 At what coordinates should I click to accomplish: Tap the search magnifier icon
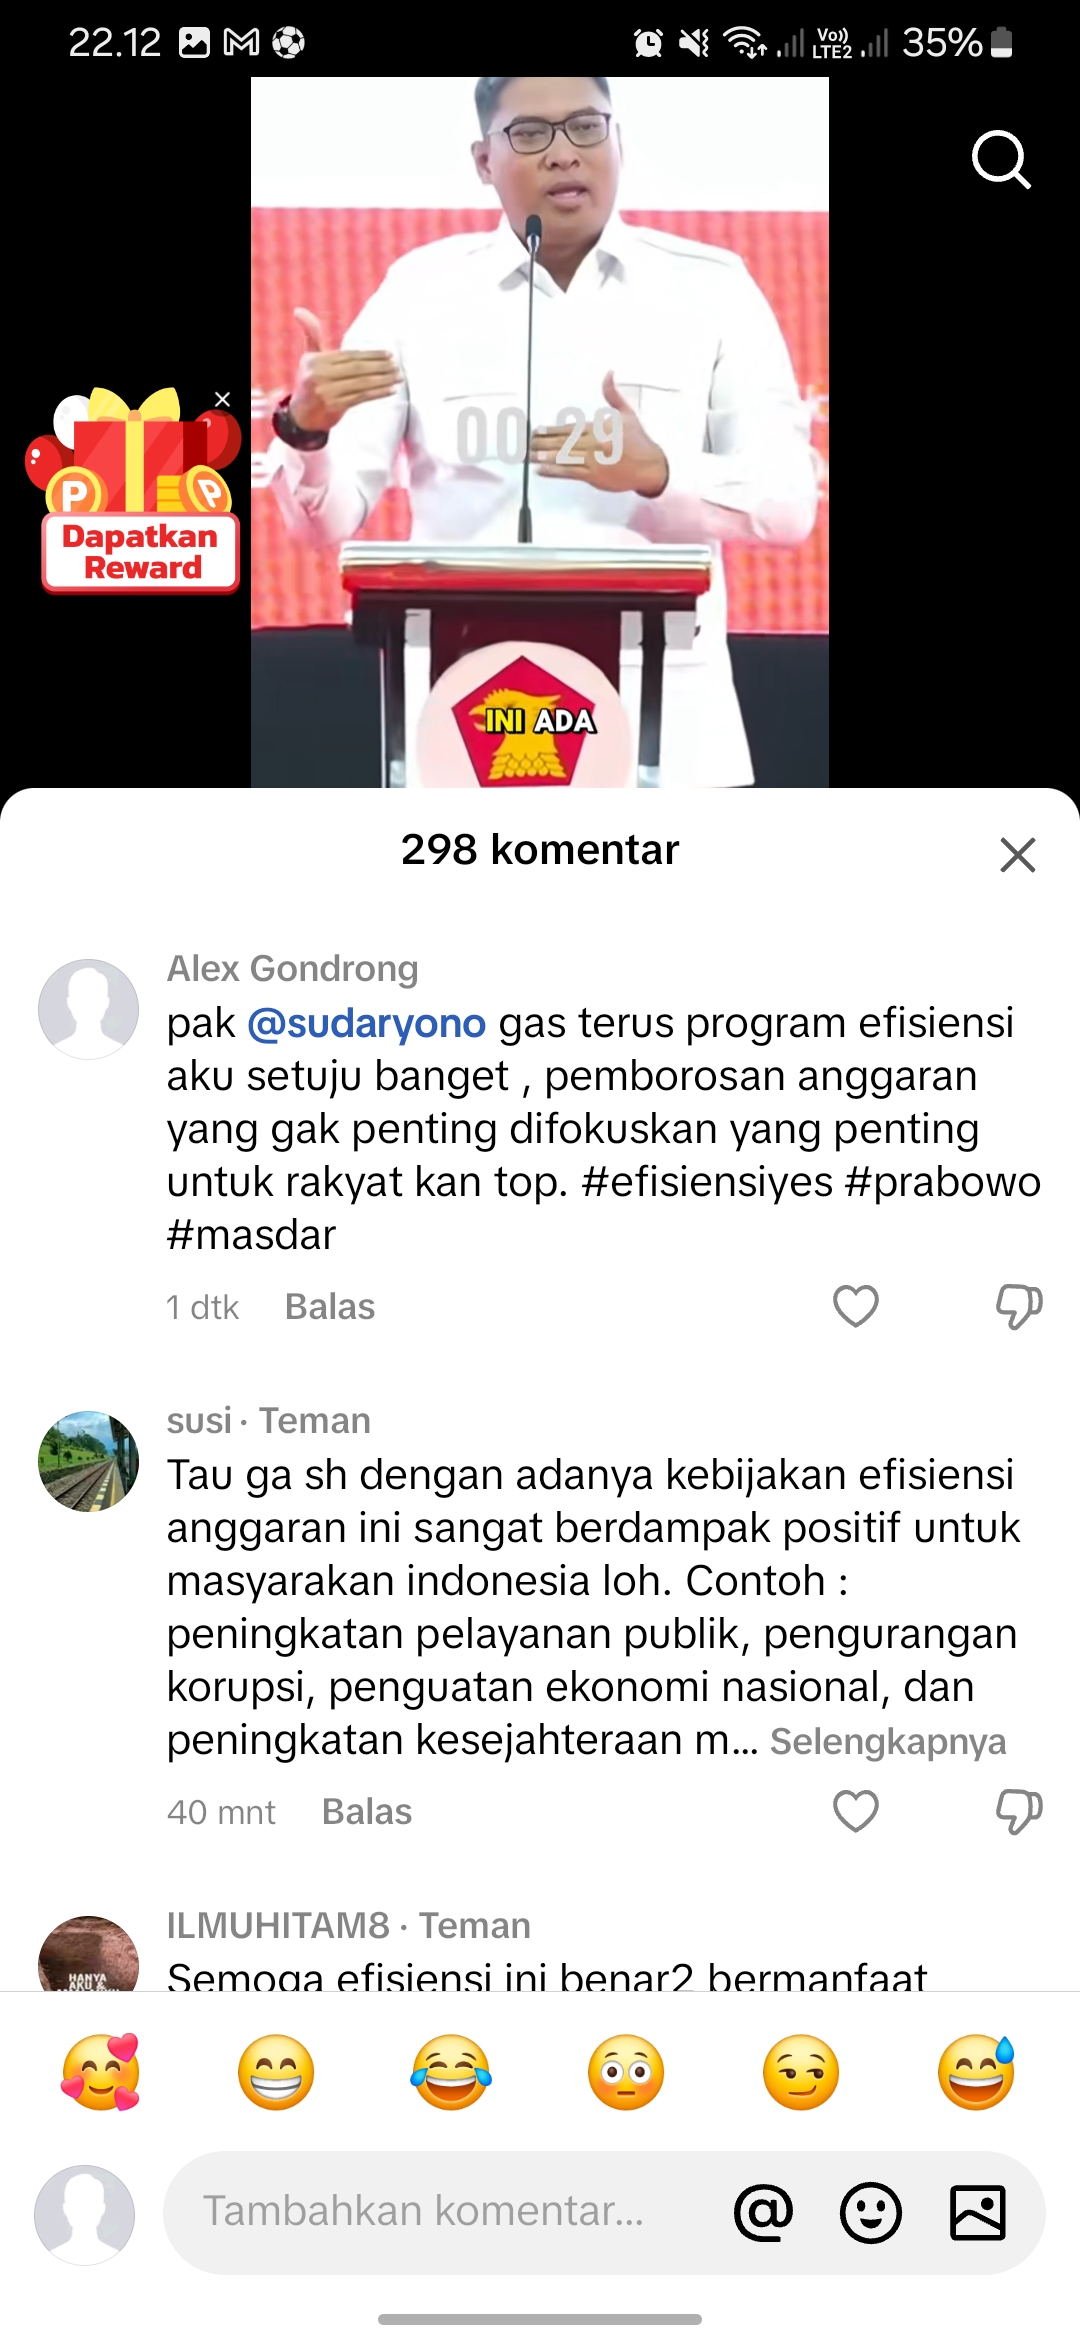click(1001, 159)
